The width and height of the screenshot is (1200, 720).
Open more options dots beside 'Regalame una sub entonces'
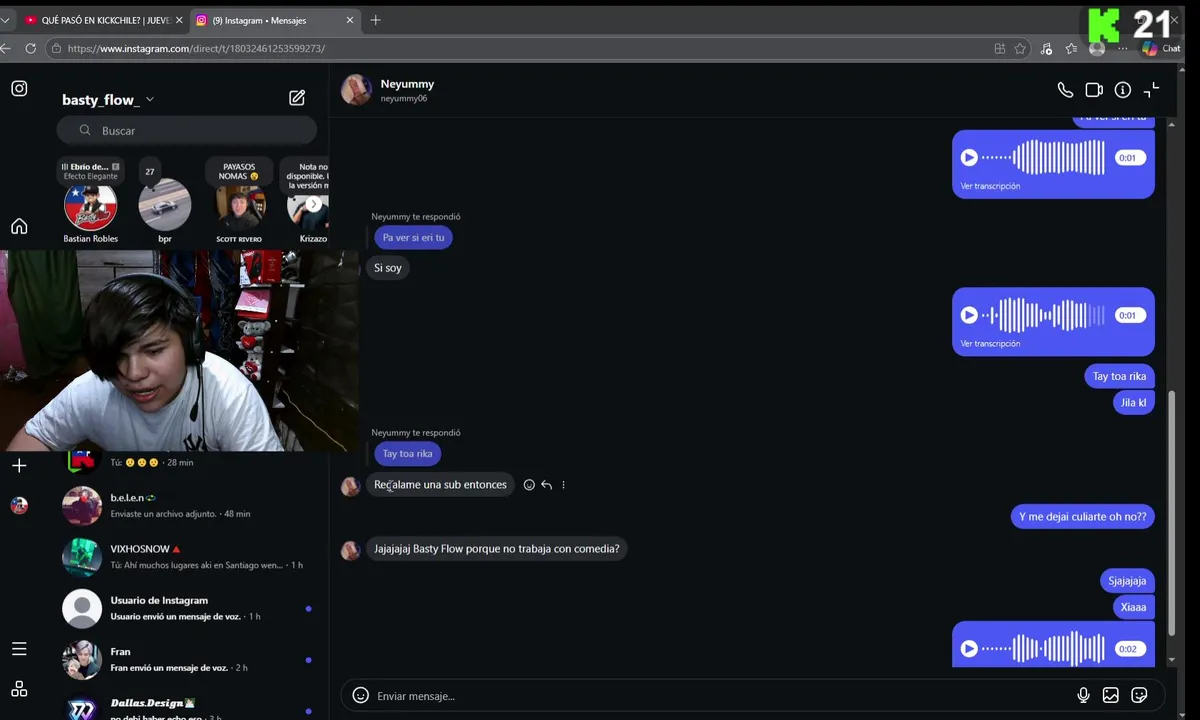[x=563, y=485]
